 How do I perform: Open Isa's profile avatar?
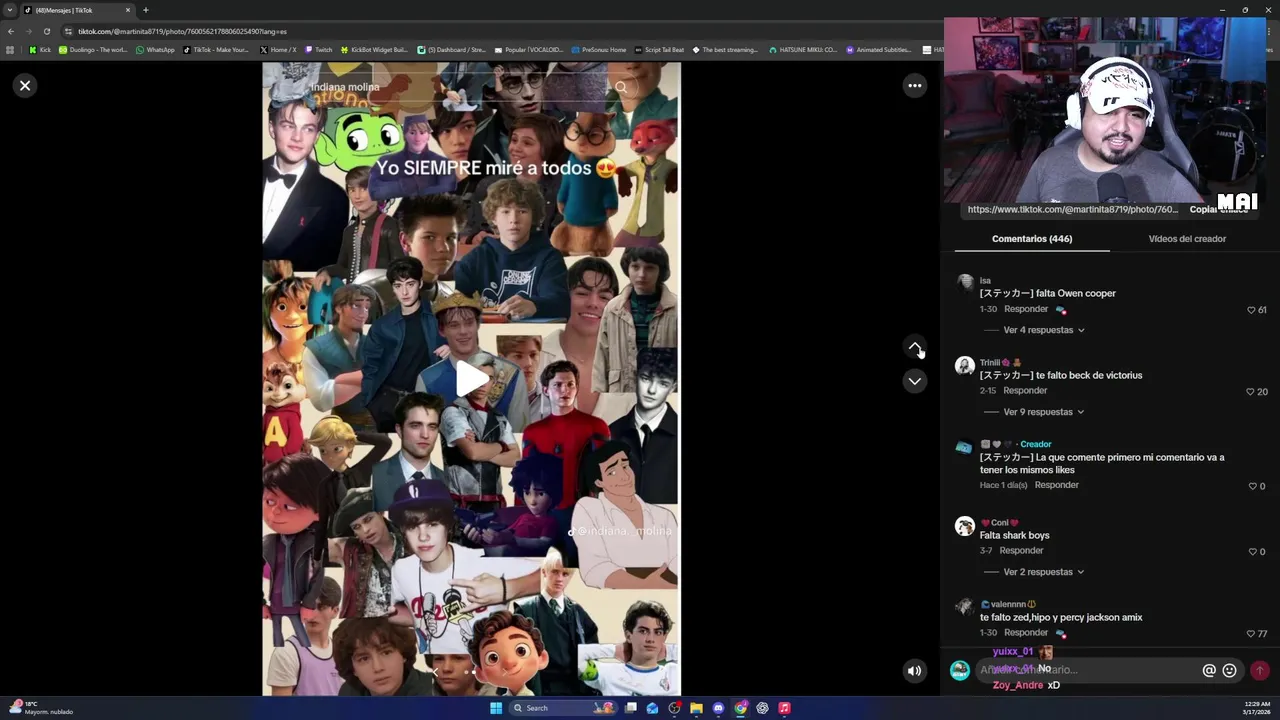[964, 283]
